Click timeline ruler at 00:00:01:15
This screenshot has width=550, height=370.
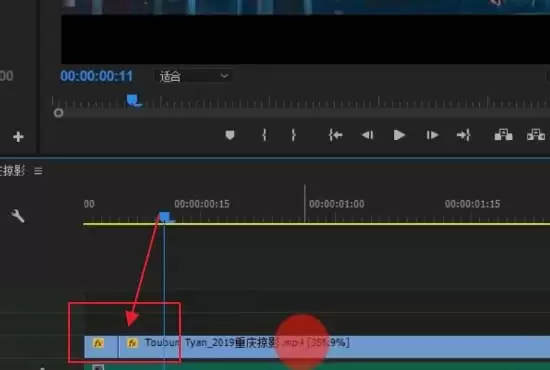pos(472,204)
